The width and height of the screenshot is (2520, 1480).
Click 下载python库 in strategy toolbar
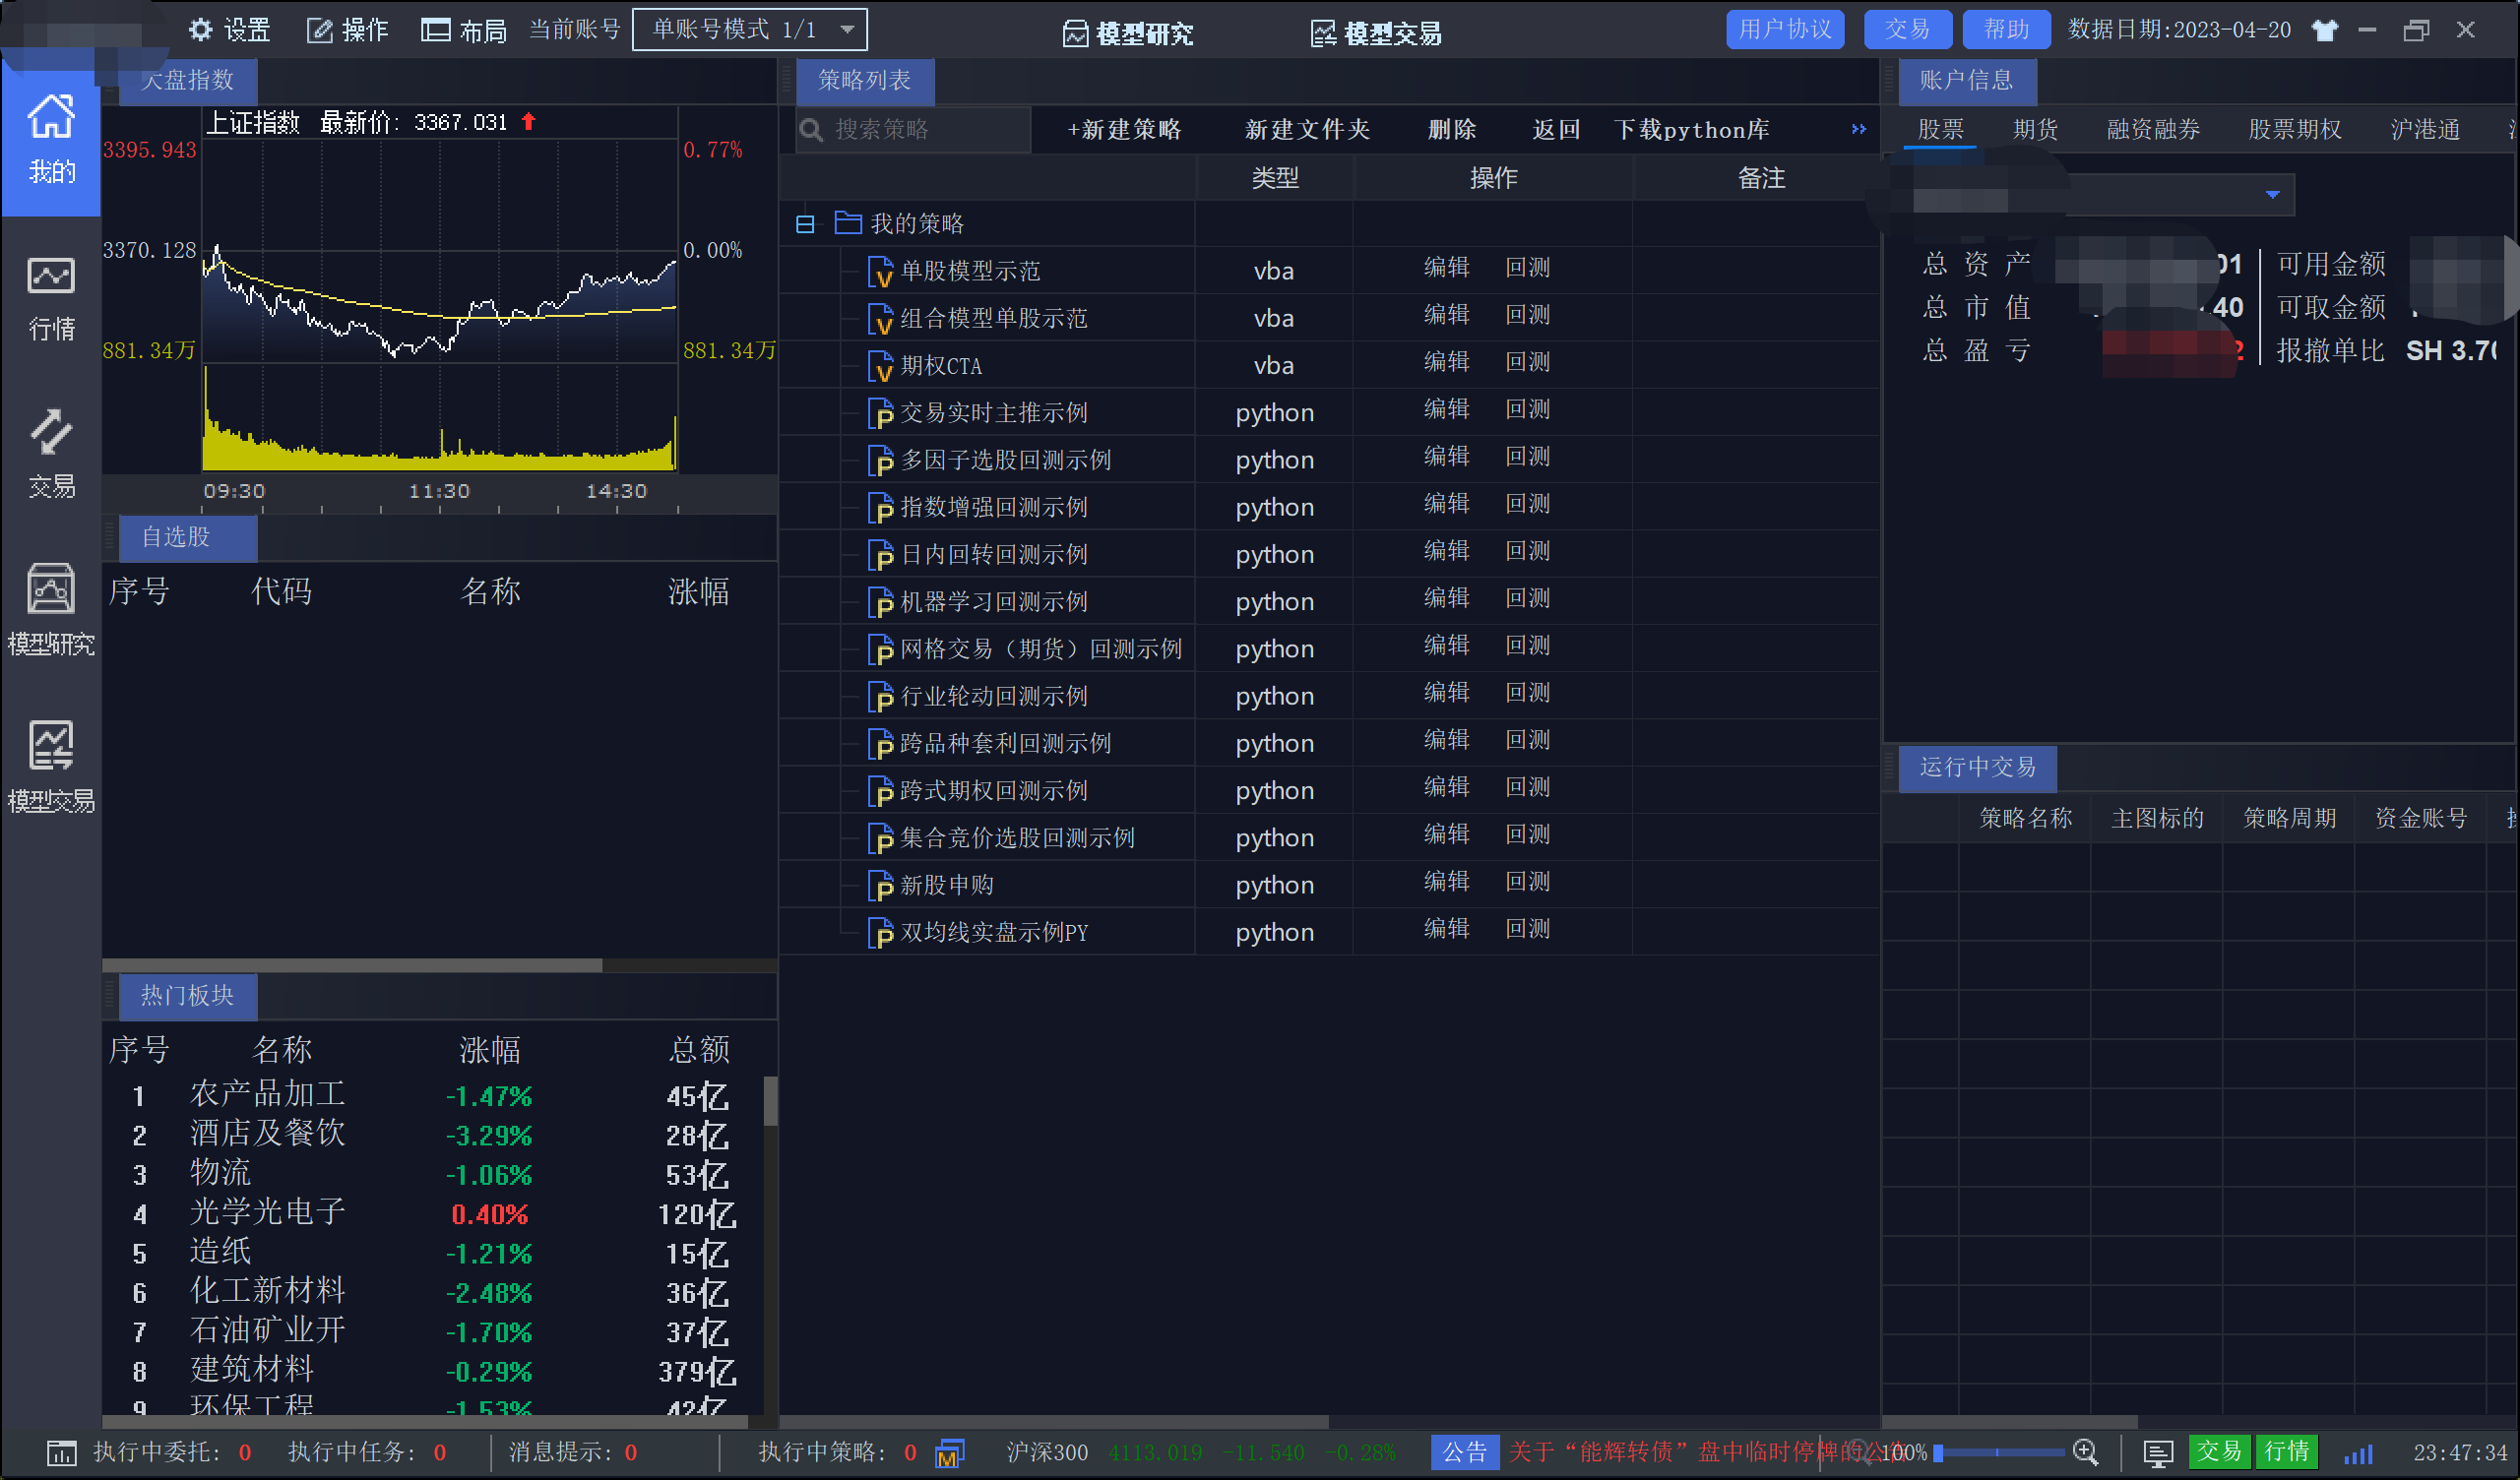pyautogui.click(x=1692, y=130)
